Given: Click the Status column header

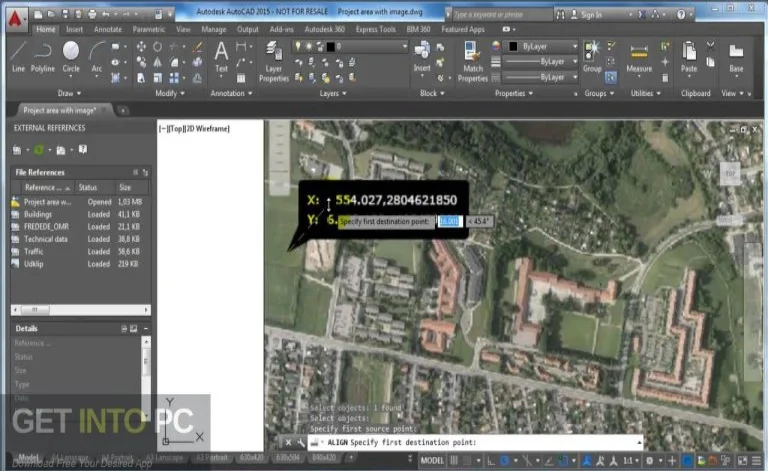Looking at the screenshot, I should 94,188.
